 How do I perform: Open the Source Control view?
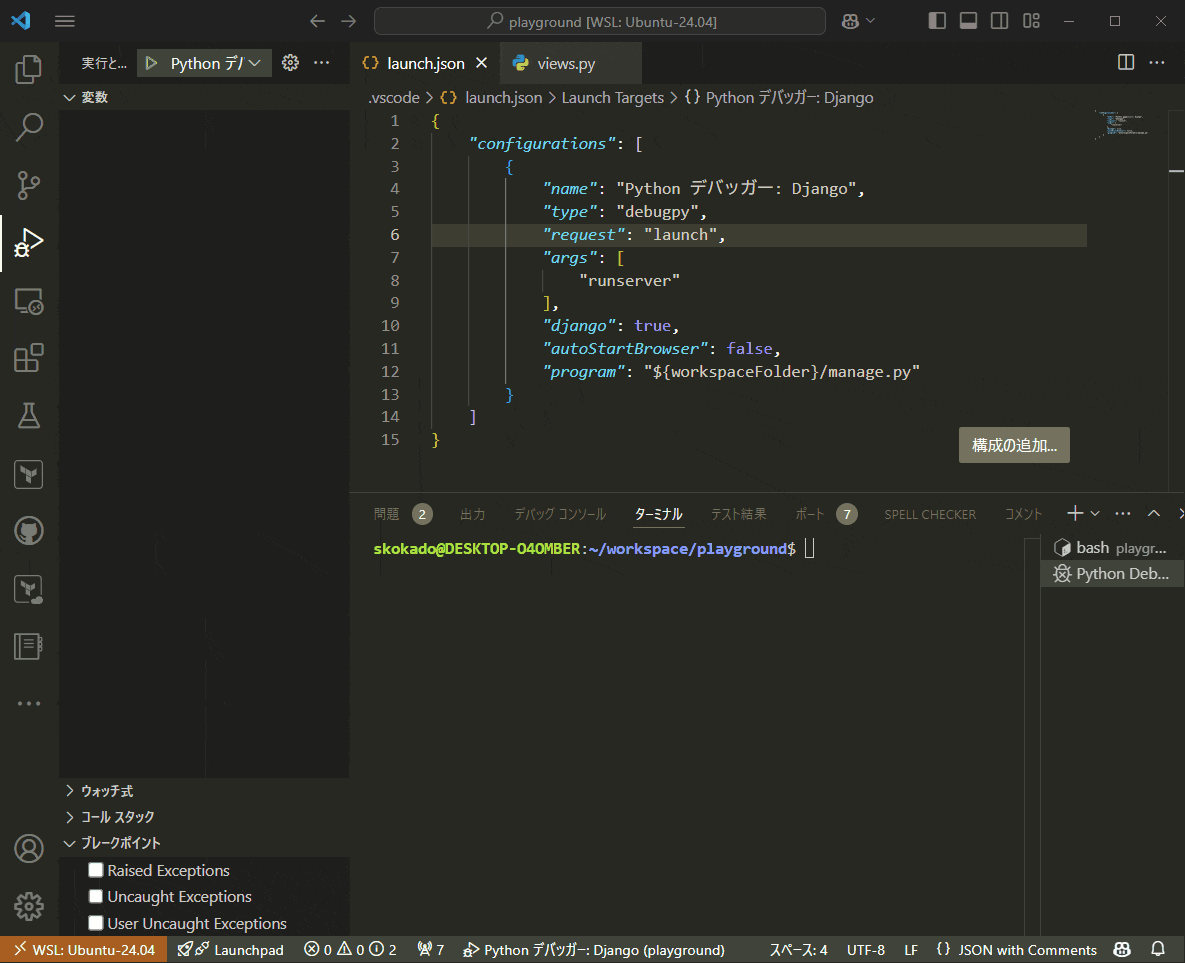point(28,185)
